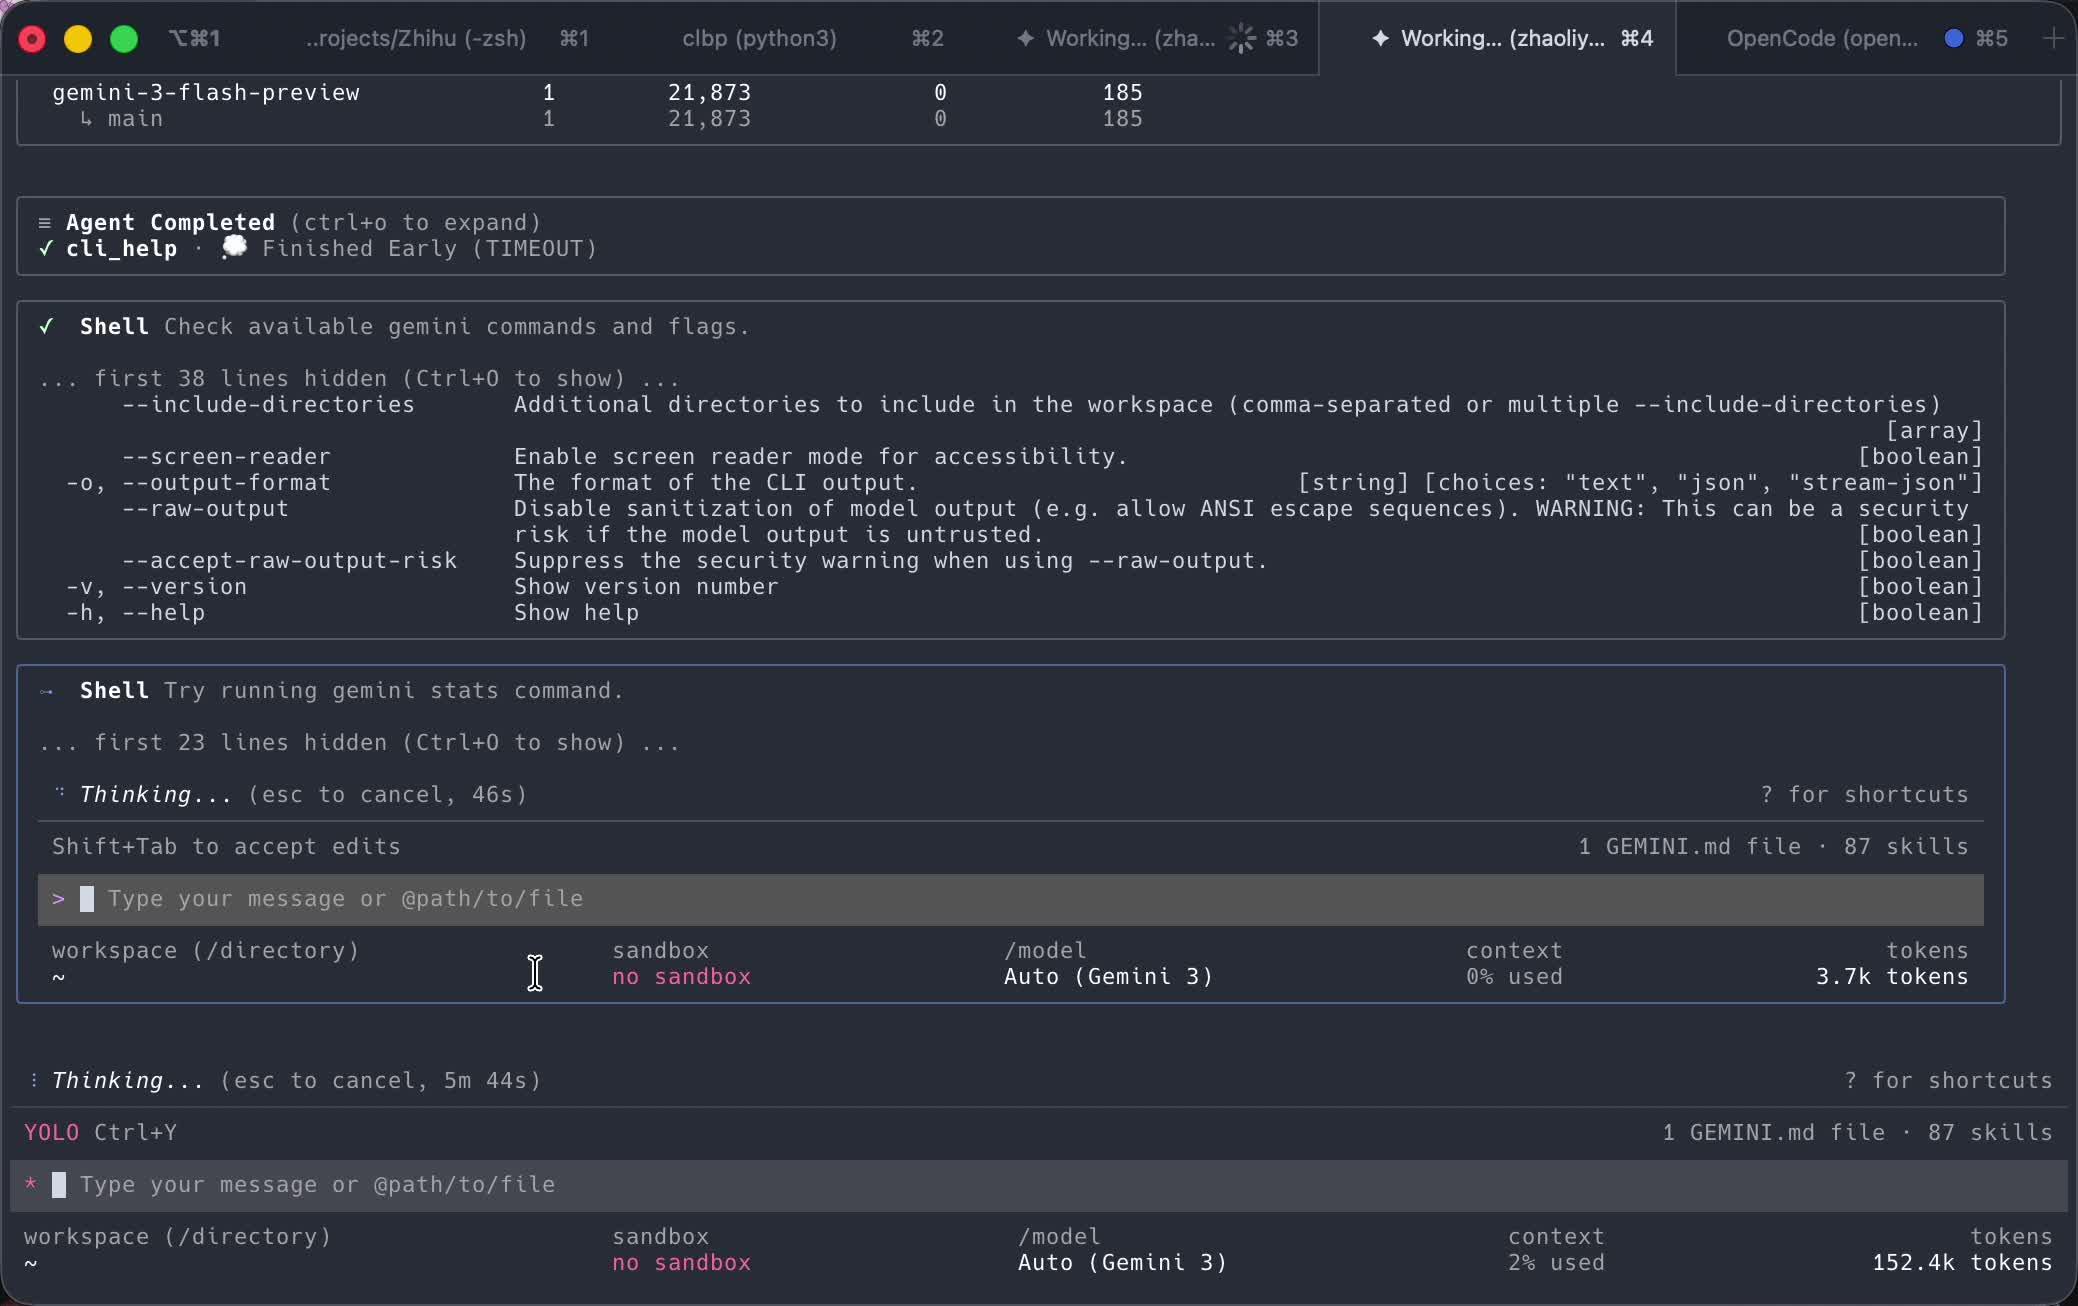Click the '0% used' context value
This screenshot has height=1306, width=2078.
[x=1514, y=976]
